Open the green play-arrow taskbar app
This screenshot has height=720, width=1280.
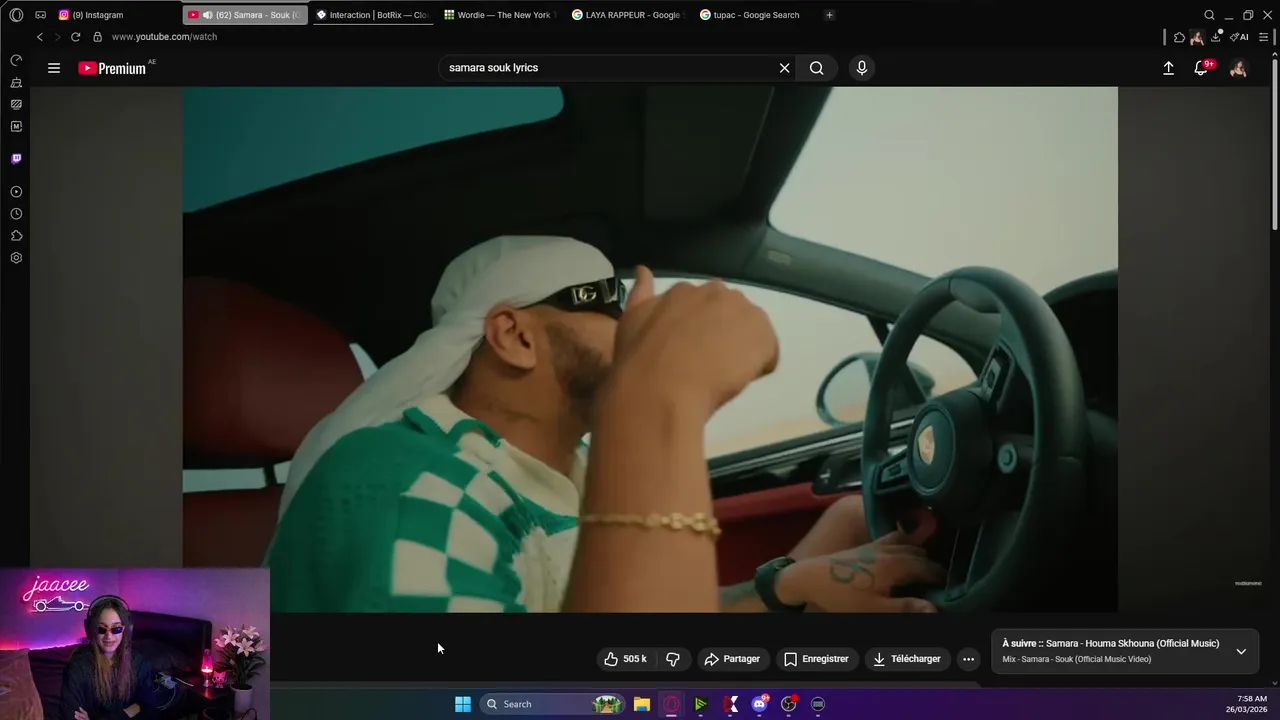pyautogui.click(x=701, y=704)
